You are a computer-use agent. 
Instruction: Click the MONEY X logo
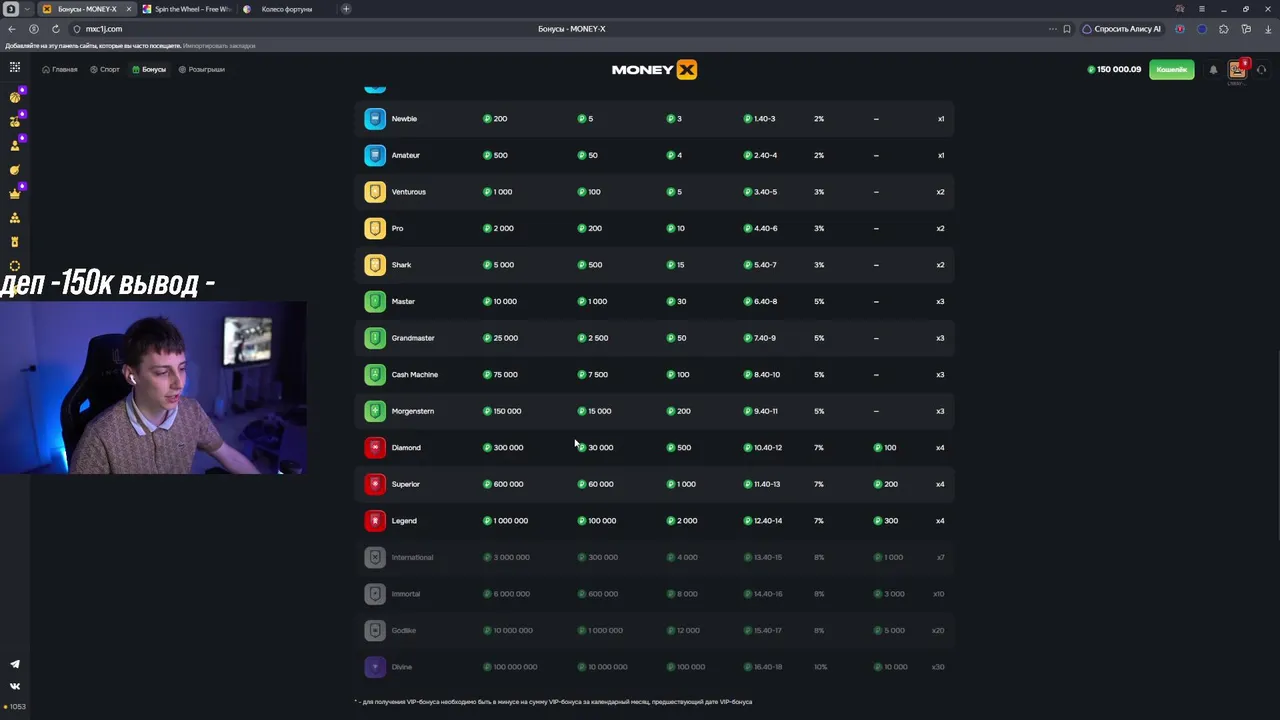[x=654, y=69]
